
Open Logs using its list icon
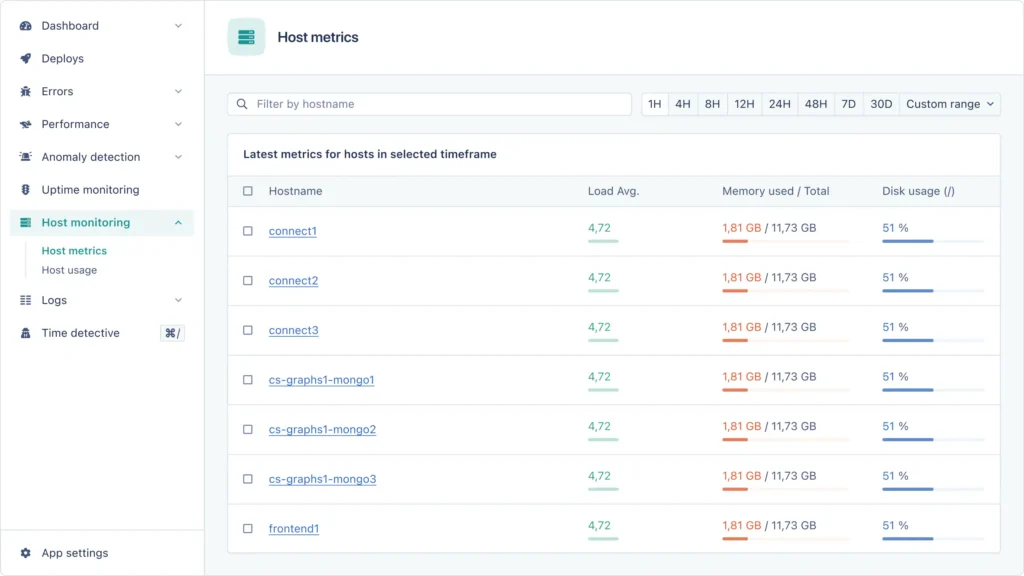25,300
